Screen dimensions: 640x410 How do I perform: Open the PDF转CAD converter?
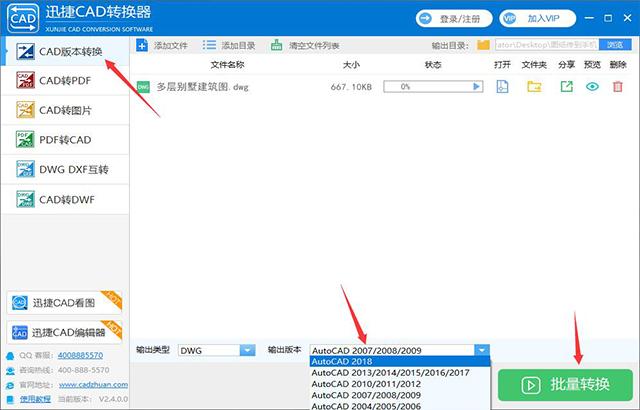[65, 140]
